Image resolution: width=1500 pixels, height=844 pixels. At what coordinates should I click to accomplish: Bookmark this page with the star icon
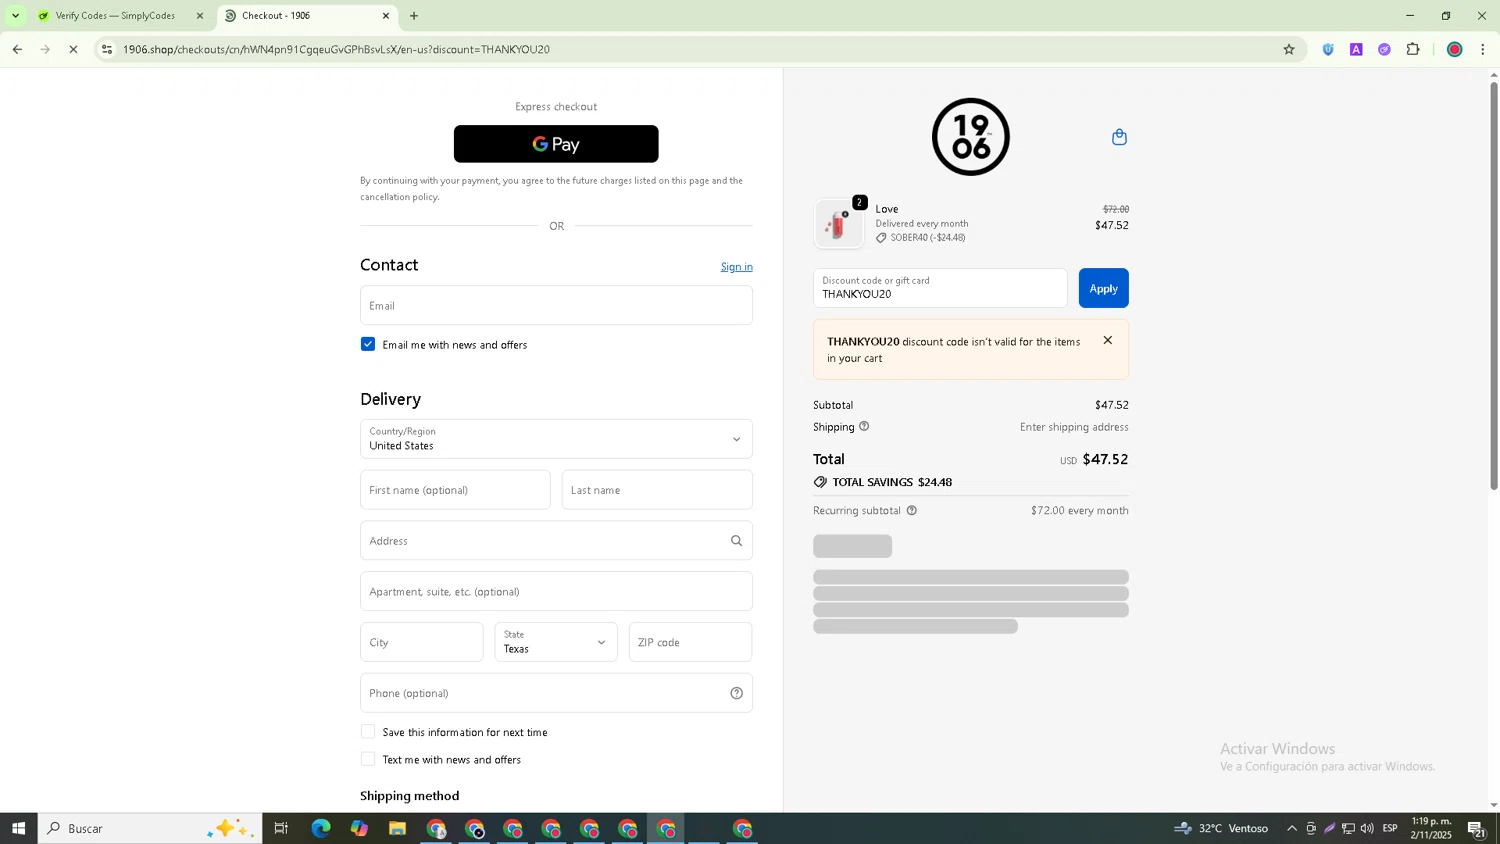click(1289, 49)
